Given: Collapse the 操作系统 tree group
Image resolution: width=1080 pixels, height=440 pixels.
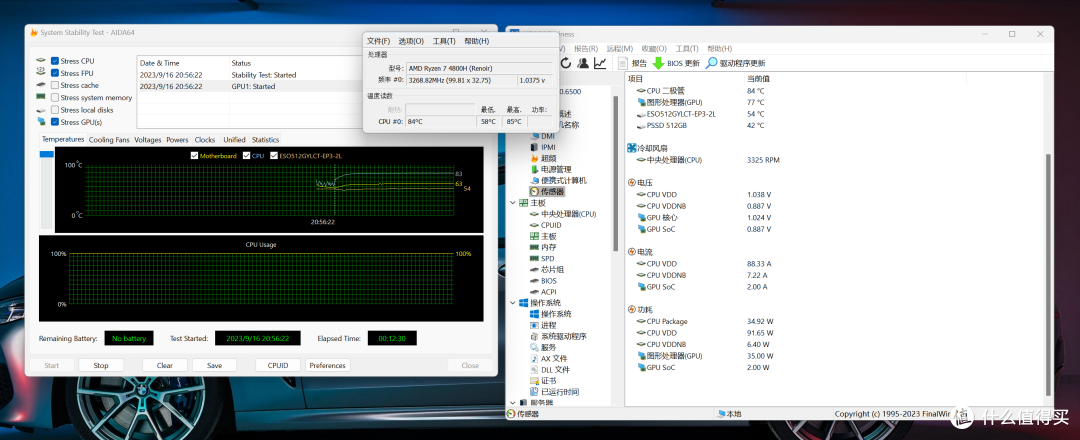Looking at the screenshot, I should click(512, 303).
